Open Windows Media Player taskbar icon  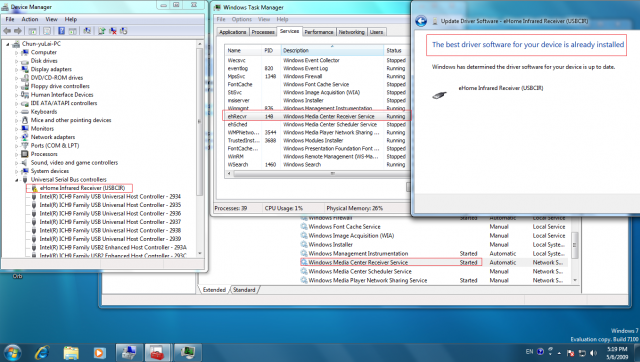pos(100,353)
